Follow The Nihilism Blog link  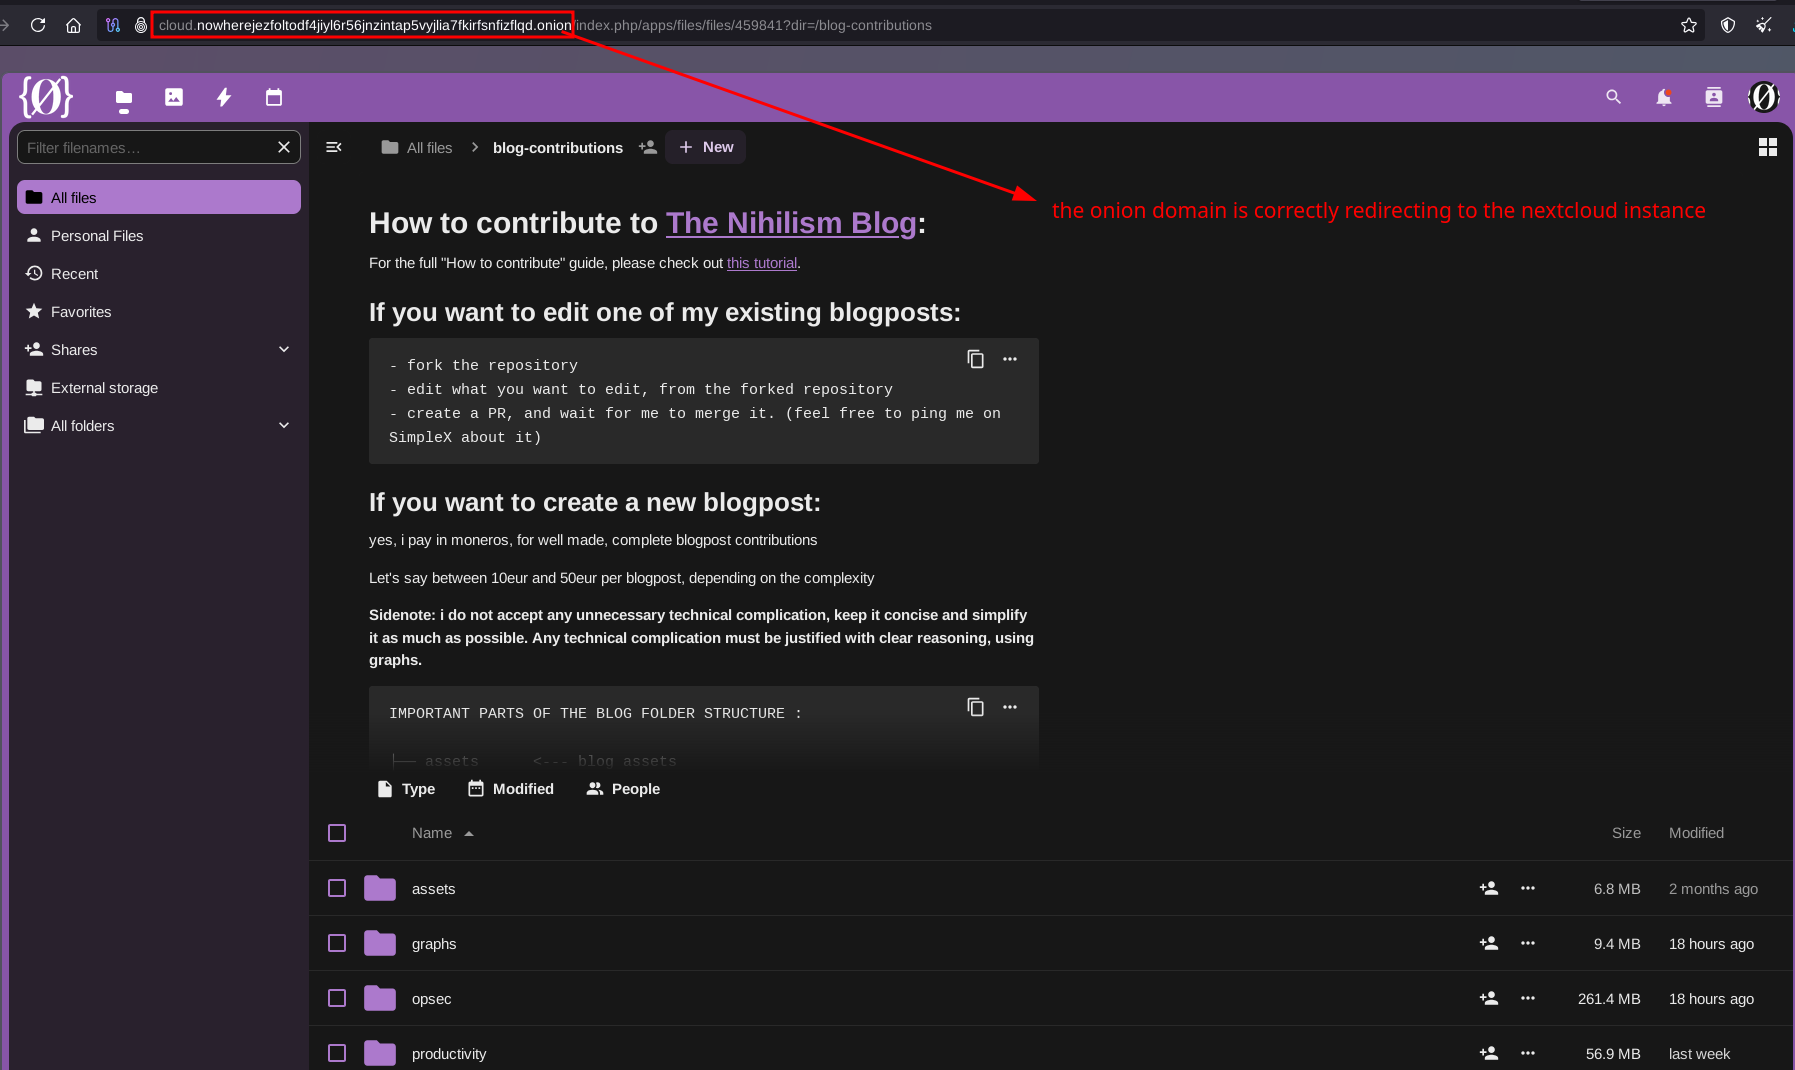[791, 223]
